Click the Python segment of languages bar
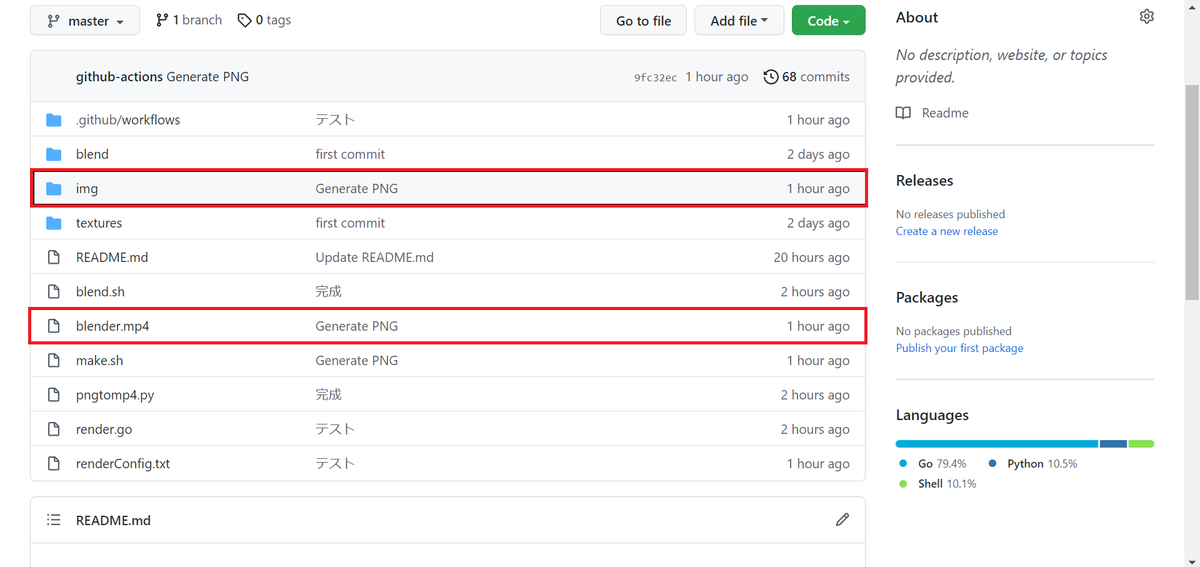 [x=1113, y=444]
